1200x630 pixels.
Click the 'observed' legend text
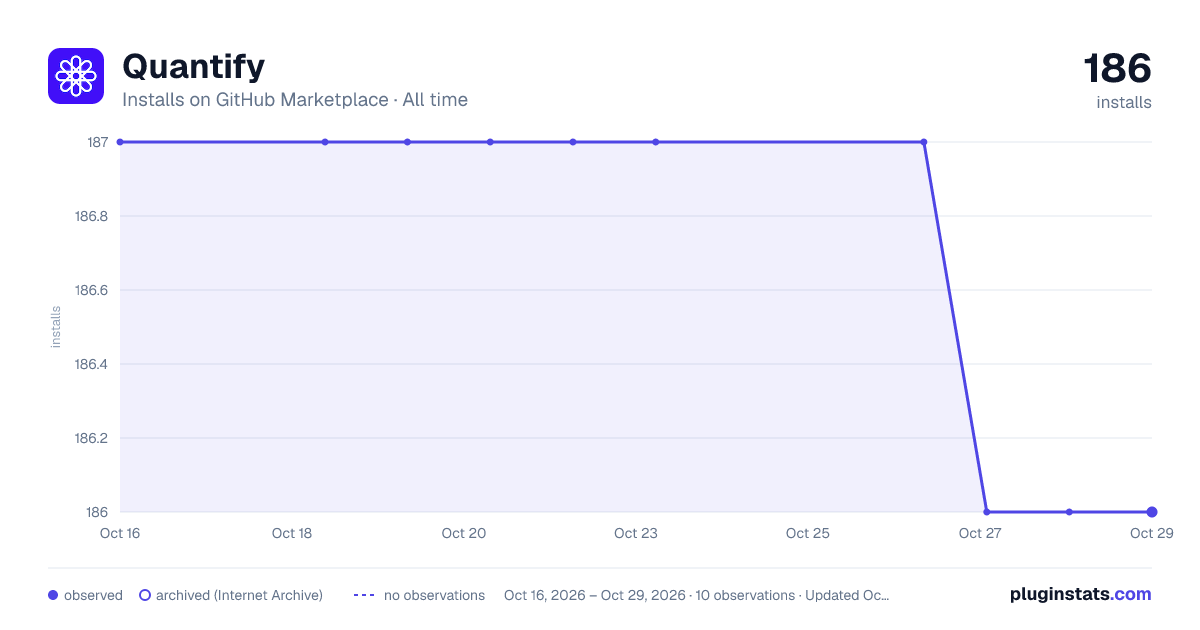[93, 595]
